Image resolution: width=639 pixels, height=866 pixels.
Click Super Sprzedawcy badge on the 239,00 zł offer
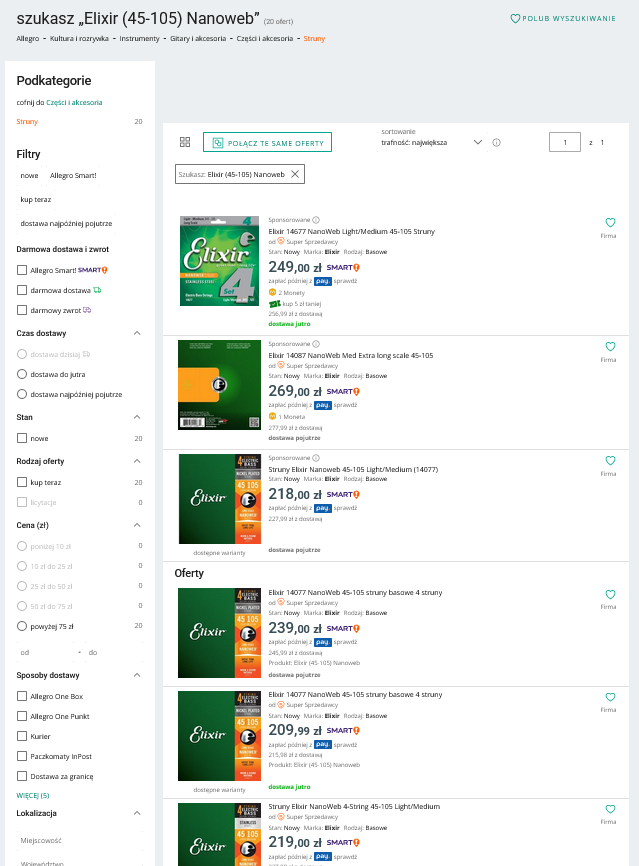coord(281,603)
